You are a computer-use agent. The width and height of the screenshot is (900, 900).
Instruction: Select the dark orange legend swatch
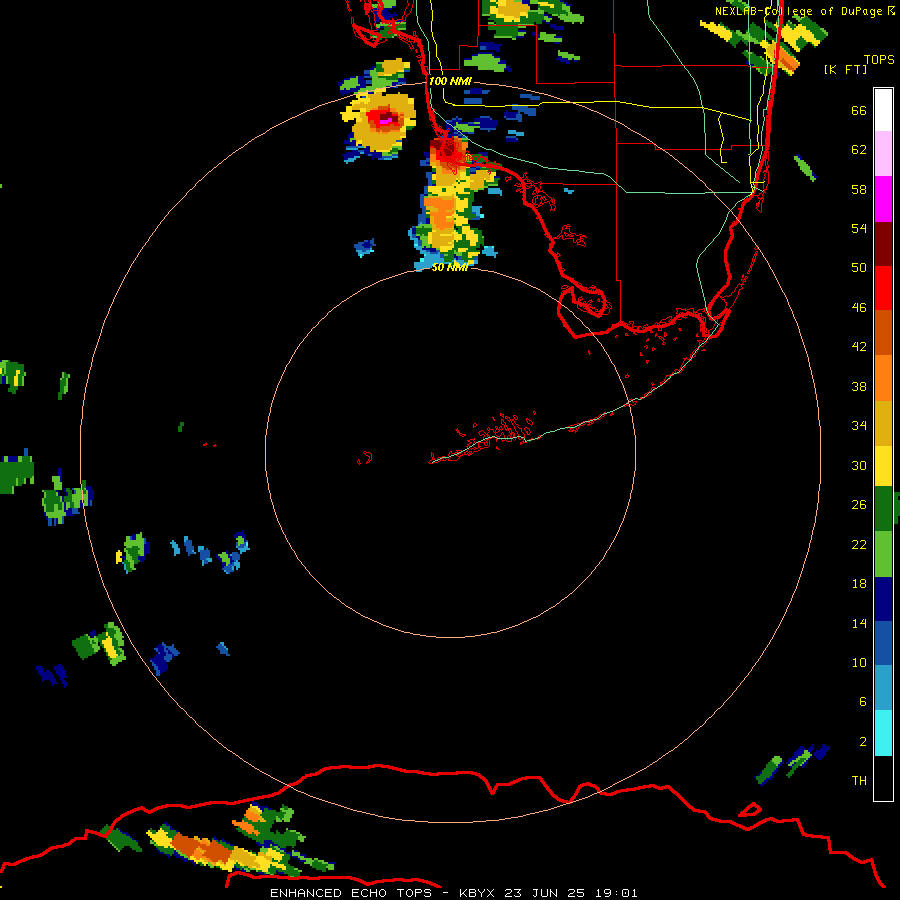883,332
